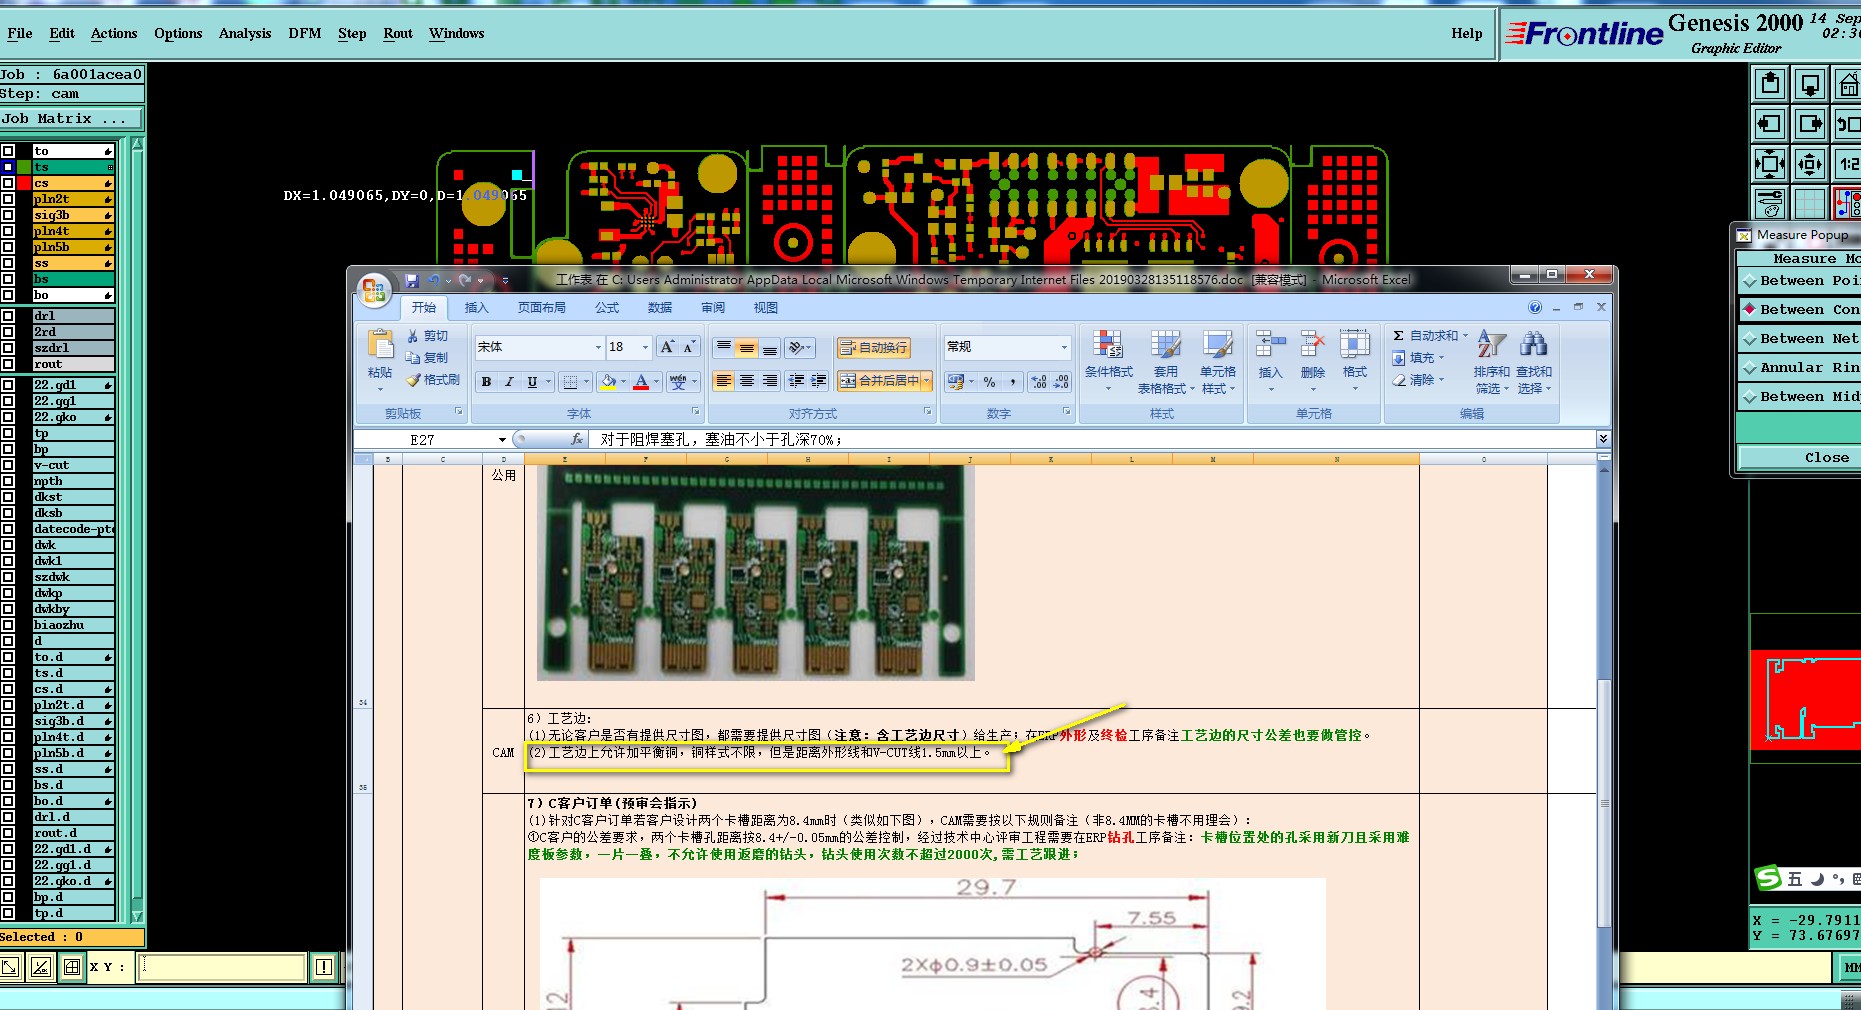Select 'Annular Rin' measure mode radio
Screen dimensions: 1861x1010
[1750, 368]
